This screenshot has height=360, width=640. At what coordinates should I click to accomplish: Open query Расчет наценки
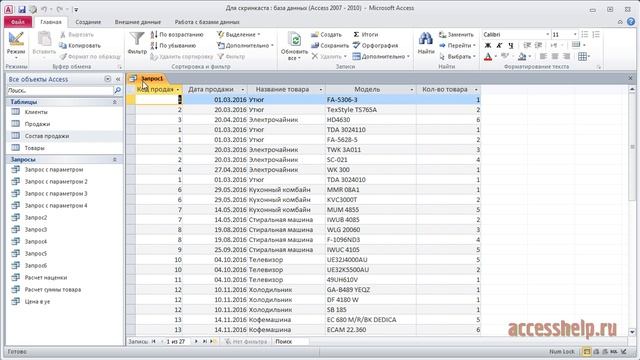pyautogui.click(x=46, y=278)
